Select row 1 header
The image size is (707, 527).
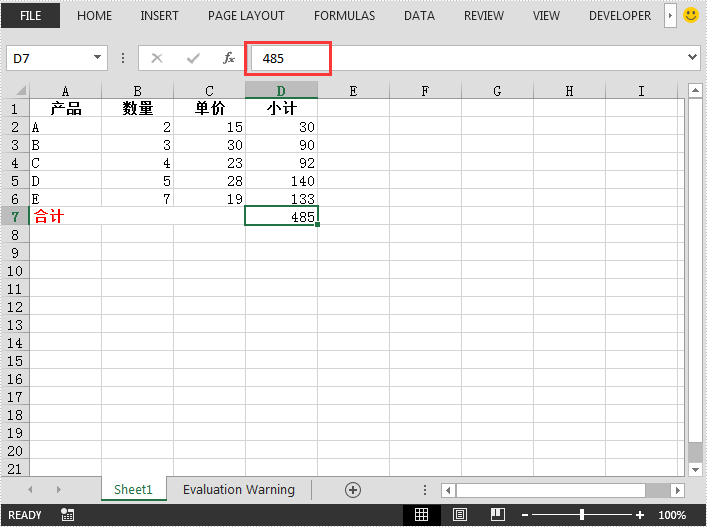[15, 108]
